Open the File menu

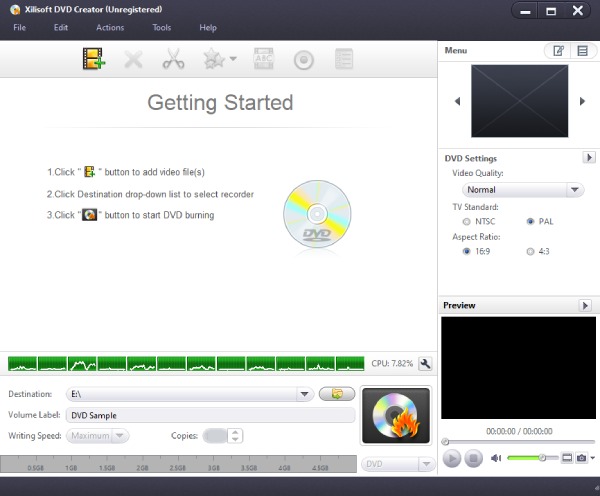click(x=20, y=28)
